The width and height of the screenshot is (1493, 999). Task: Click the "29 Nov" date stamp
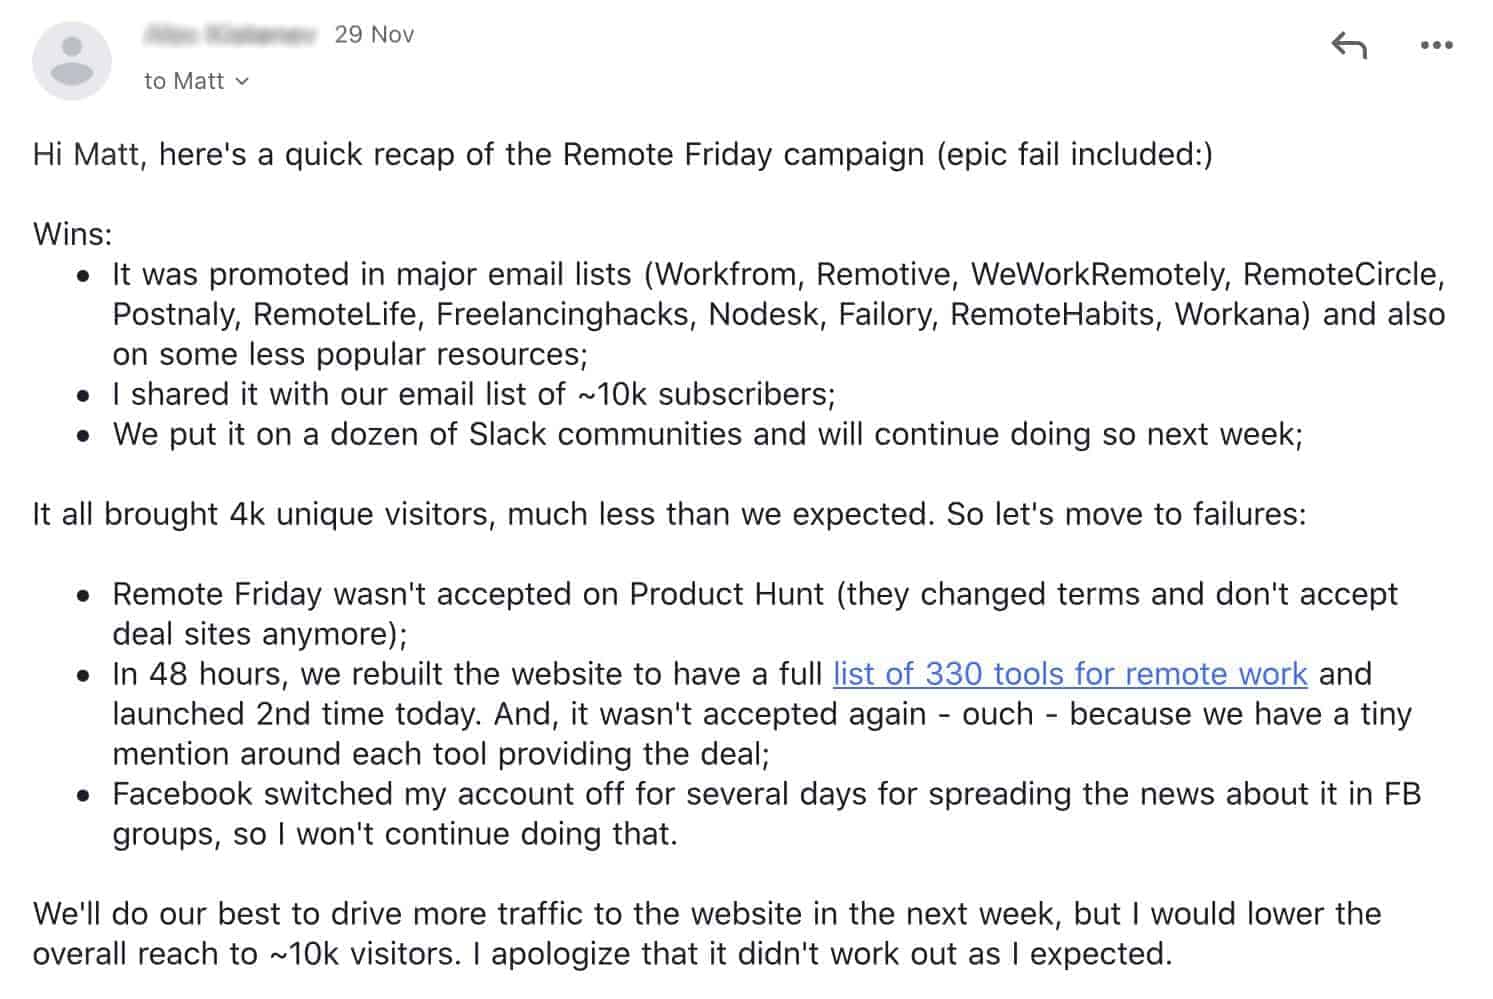tap(374, 35)
